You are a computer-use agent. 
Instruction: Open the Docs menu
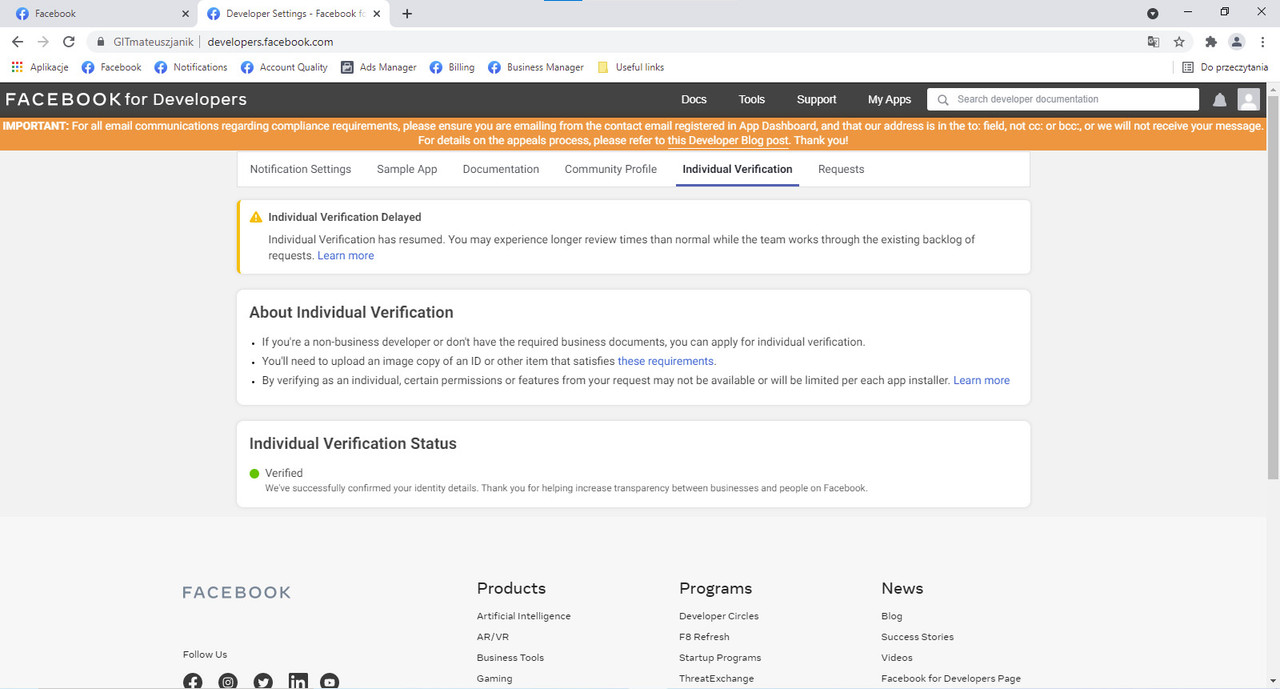pos(694,99)
